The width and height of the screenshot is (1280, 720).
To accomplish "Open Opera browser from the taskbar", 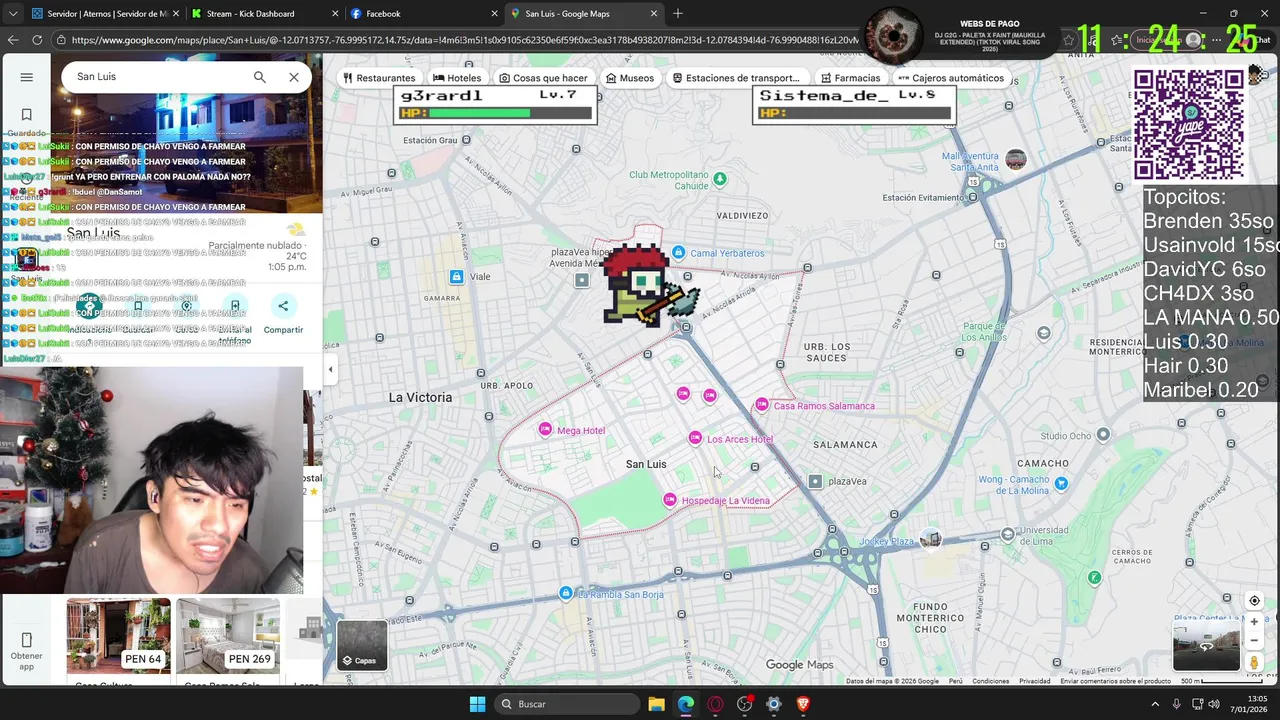I will pyautogui.click(x=715, y=704).
